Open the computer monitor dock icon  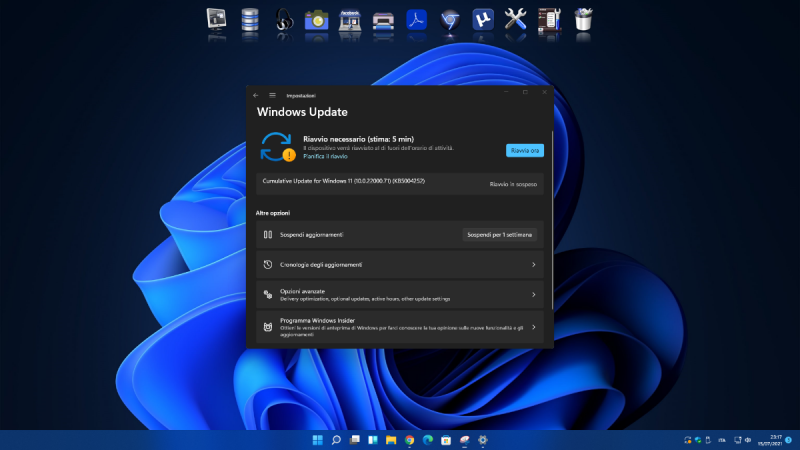point(216,20)
